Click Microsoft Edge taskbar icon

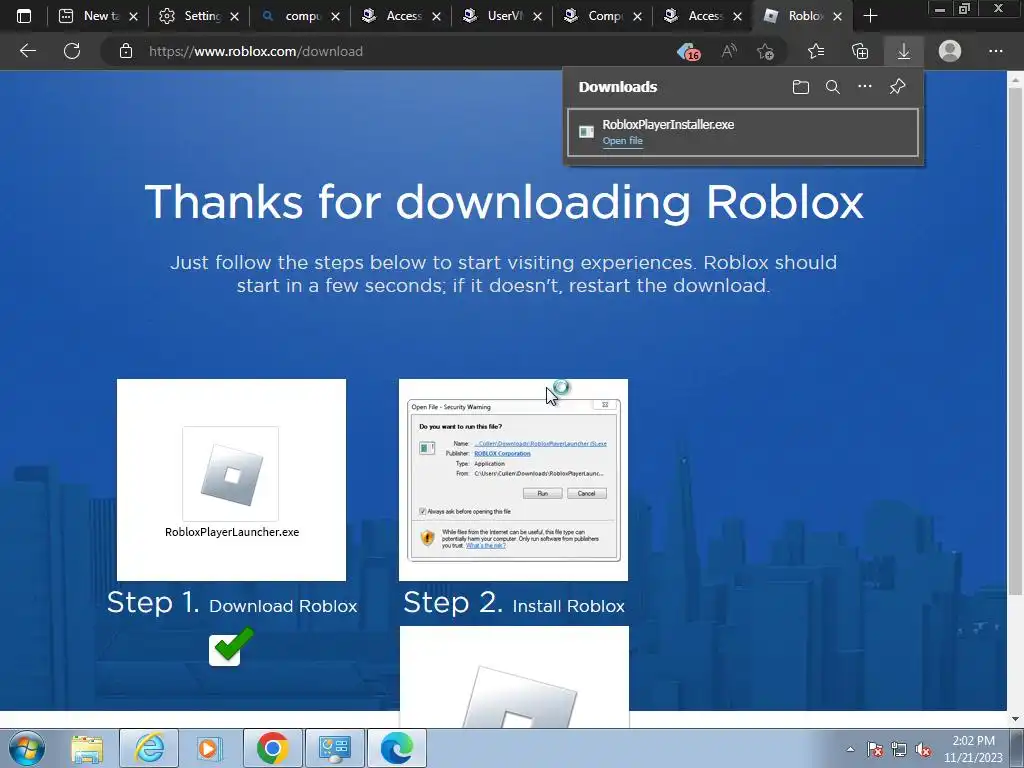click(x=397, y=748)
